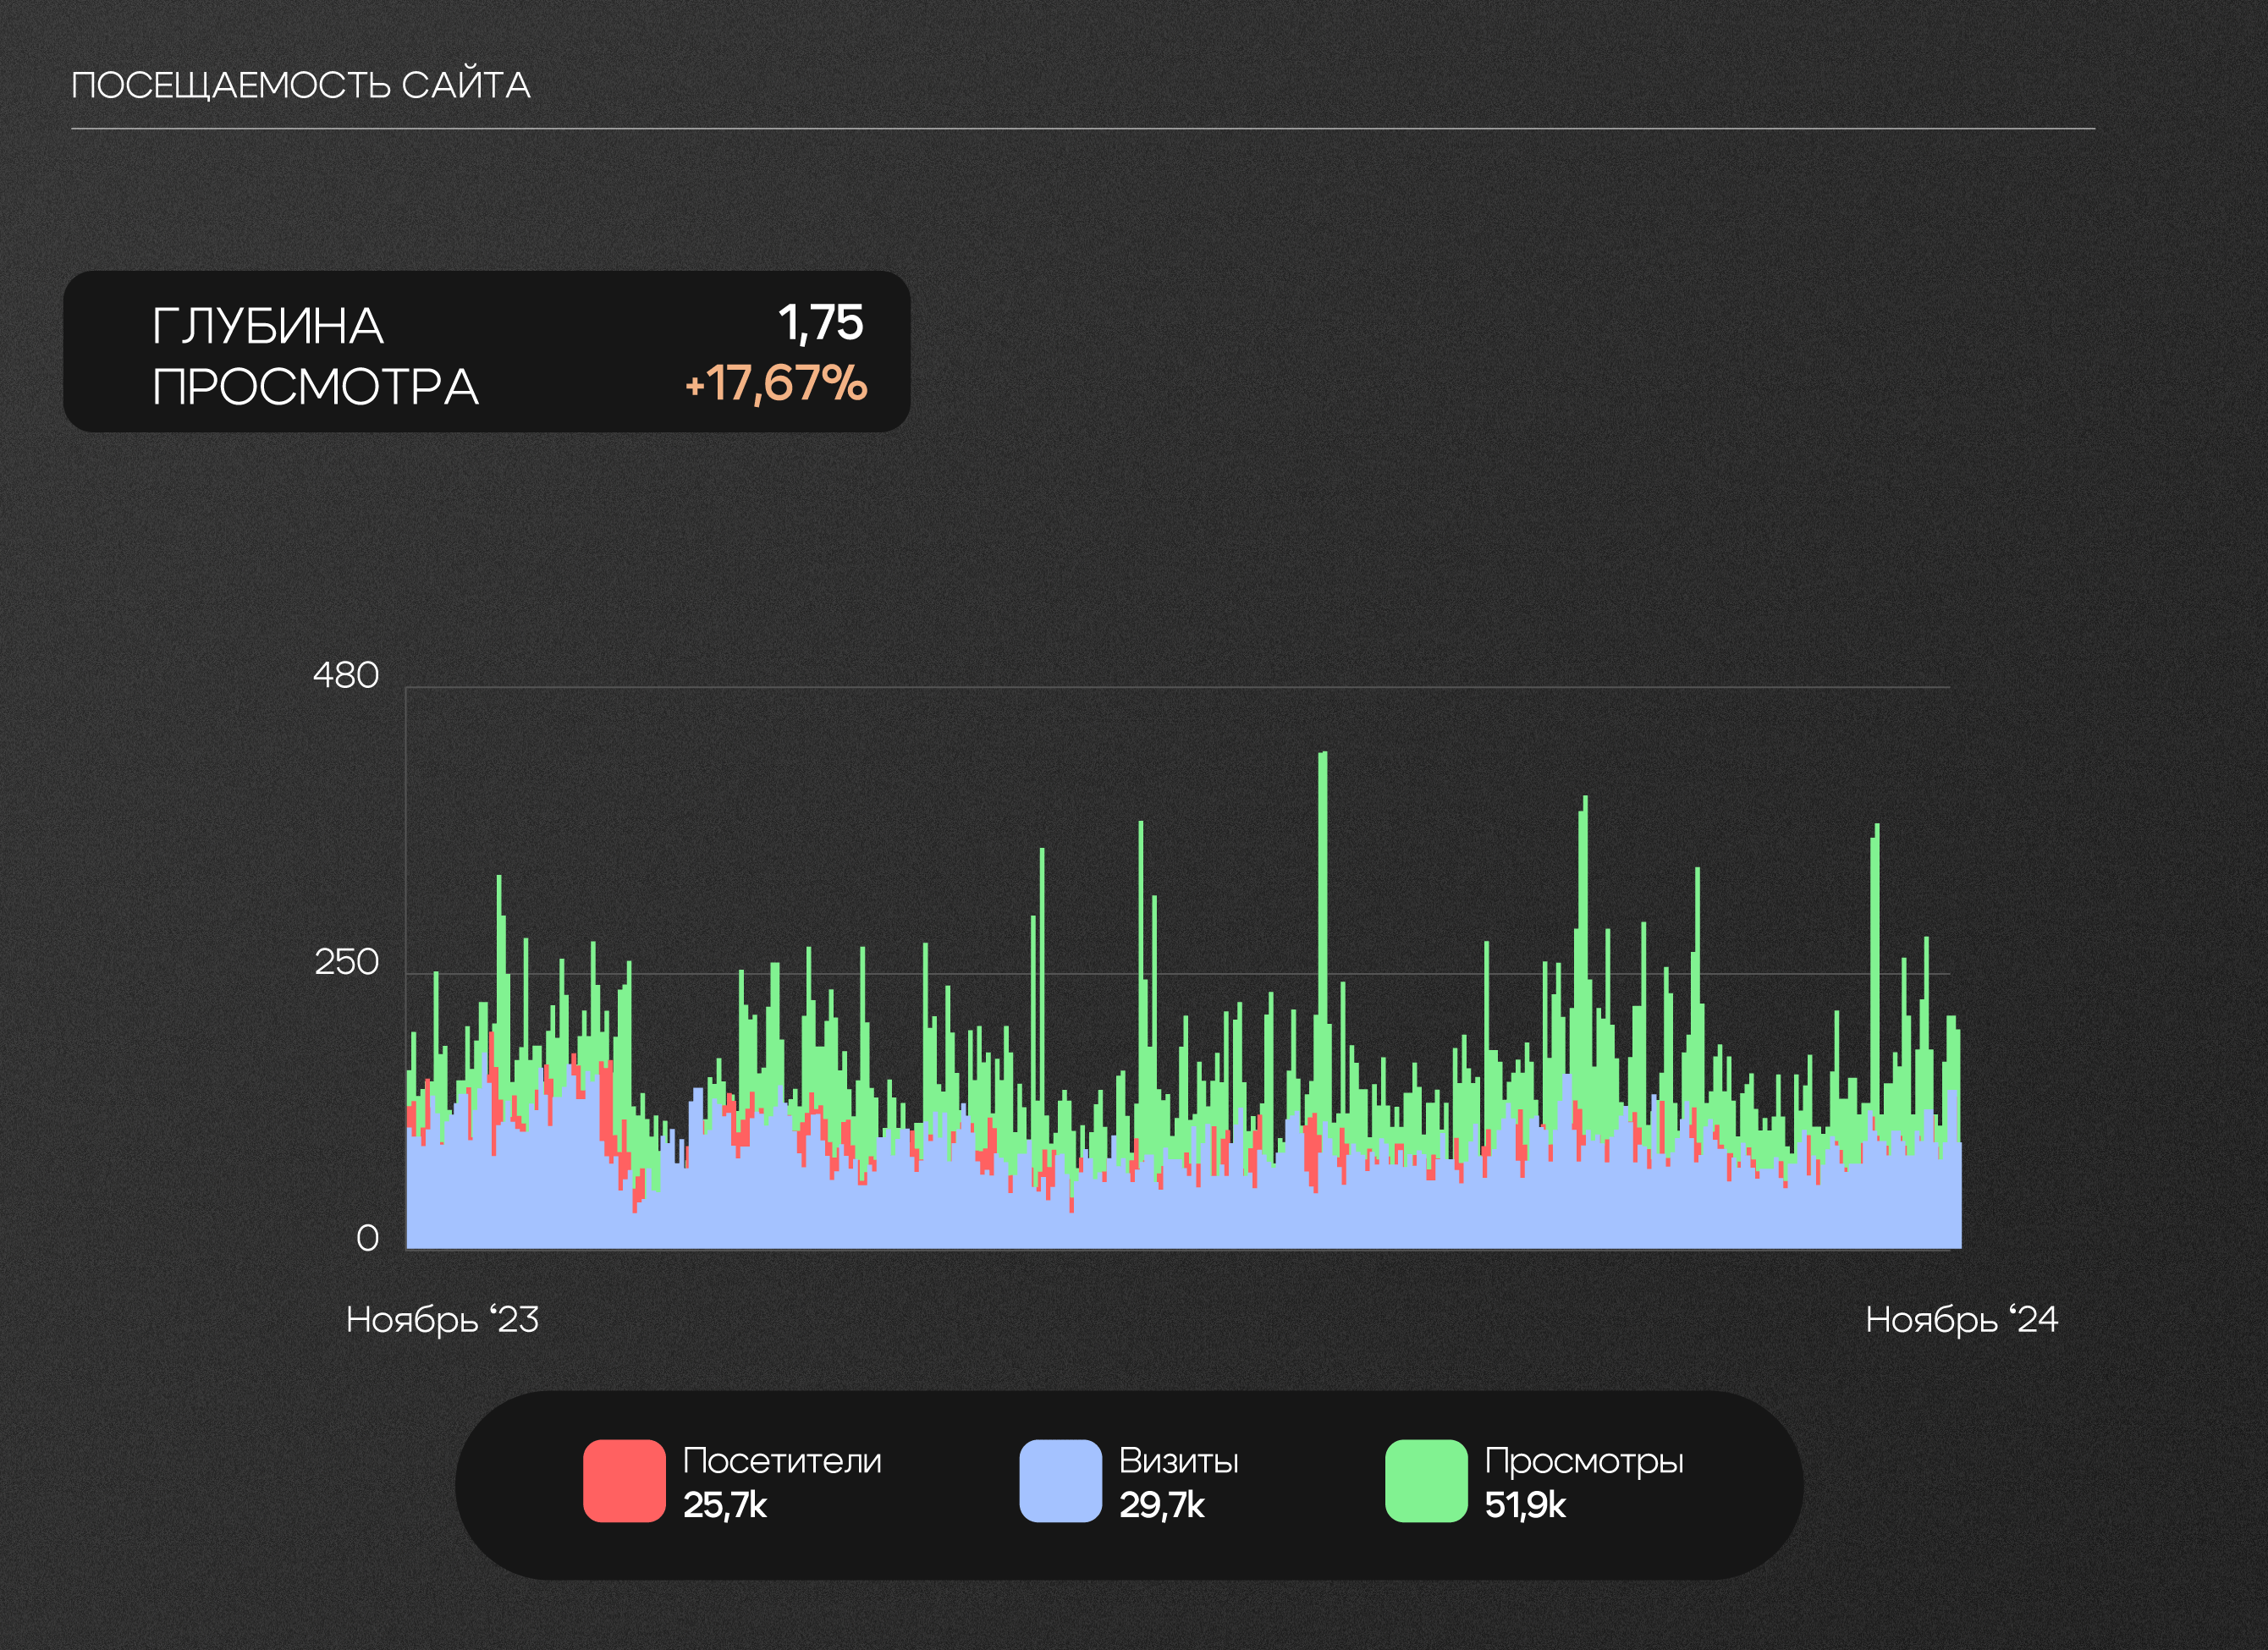Click the blue Визиты color swatch
The height and width of the screenshot is (1650, 2268).
click(x=1060, y=1481)
